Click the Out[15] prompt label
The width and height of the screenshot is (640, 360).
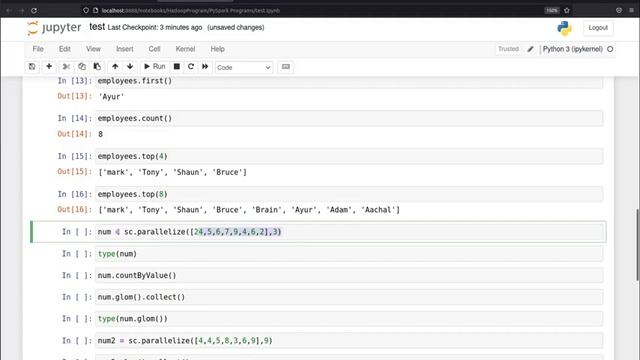click(x=75, y=171)
